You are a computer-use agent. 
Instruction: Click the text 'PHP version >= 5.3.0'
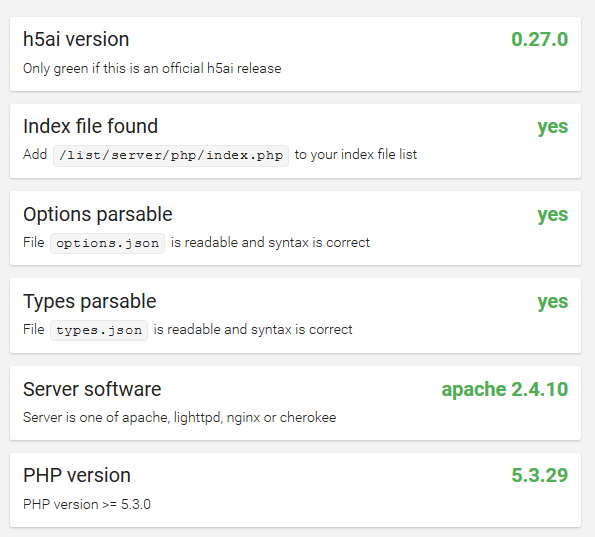click(87, 504)
